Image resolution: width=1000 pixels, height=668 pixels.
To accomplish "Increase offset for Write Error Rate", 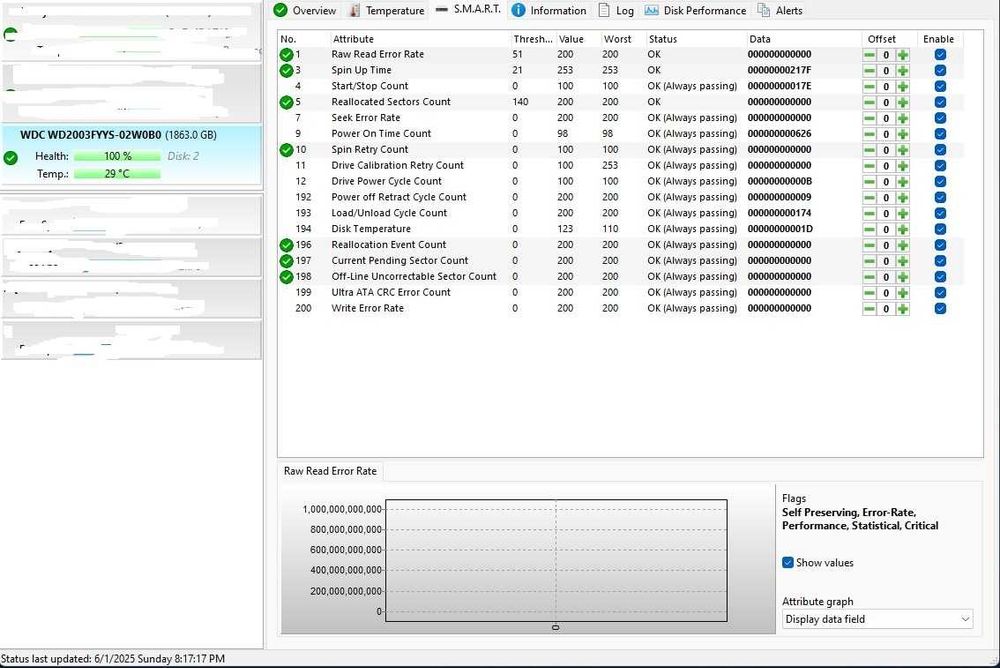I will pos(902,309).
